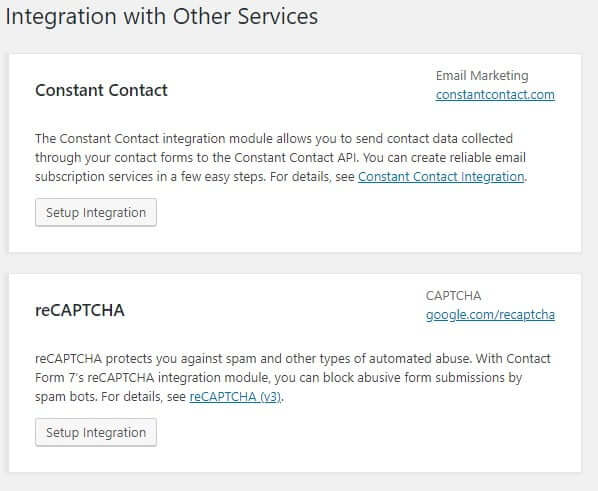Click the Email Marketing category label
598x491 pixels.
[x=482, y=76]
